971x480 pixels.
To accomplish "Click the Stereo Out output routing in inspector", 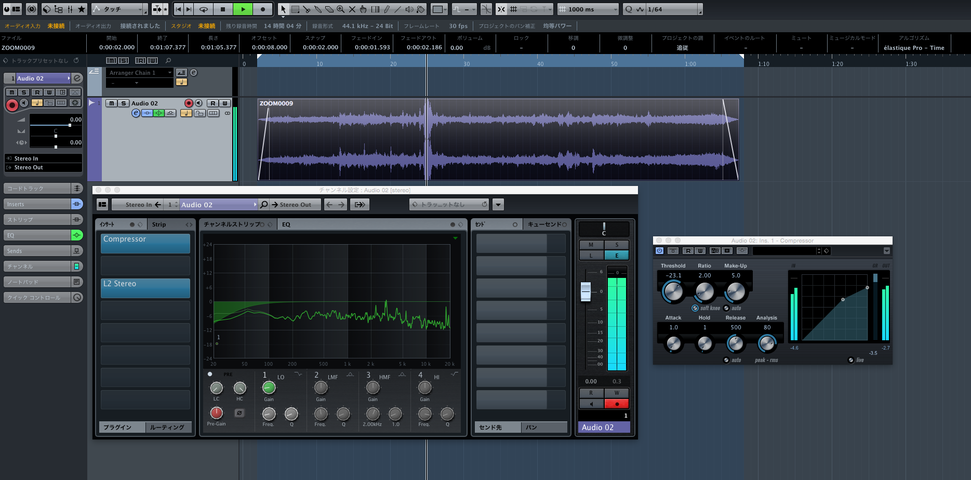I will (43, 167).
